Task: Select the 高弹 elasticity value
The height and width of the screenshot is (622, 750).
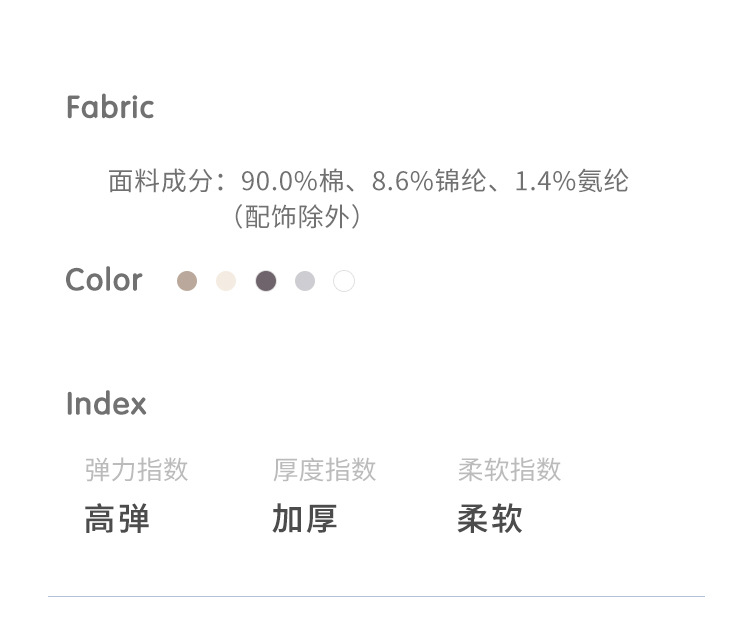Action: (x=117, y=519)
